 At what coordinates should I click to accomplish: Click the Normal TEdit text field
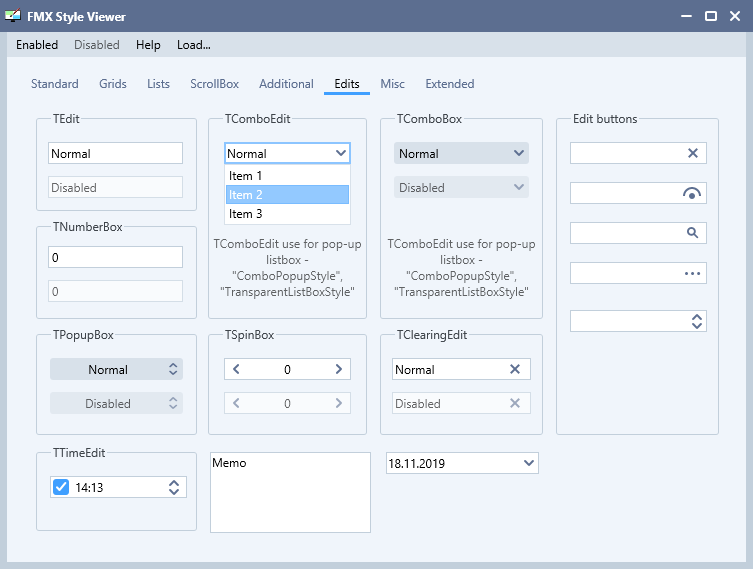115,153
